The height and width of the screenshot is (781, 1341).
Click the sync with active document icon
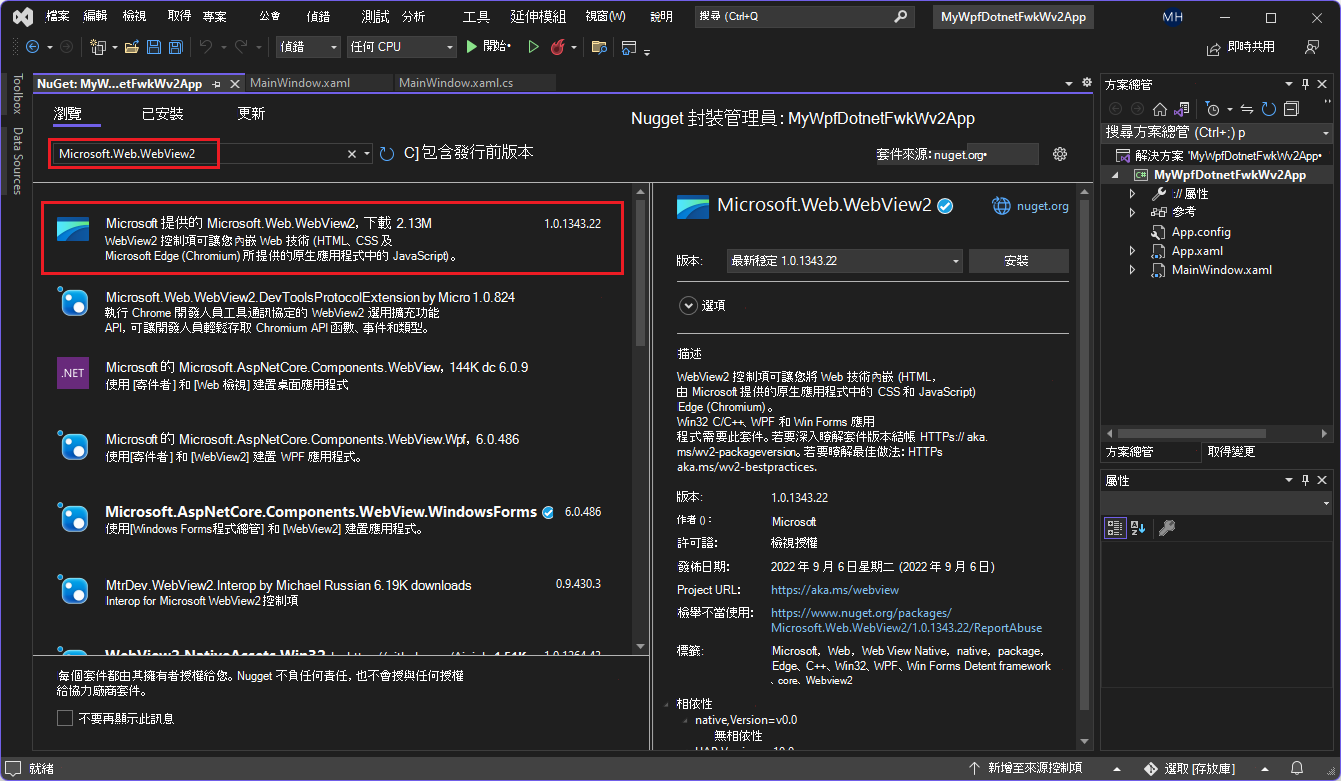click(1247, 109)
